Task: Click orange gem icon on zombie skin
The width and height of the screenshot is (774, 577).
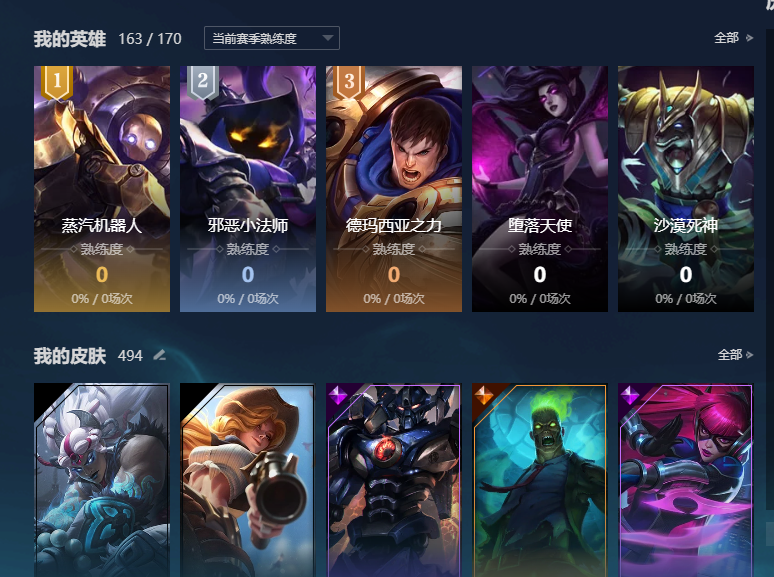Action: [484, 395]
